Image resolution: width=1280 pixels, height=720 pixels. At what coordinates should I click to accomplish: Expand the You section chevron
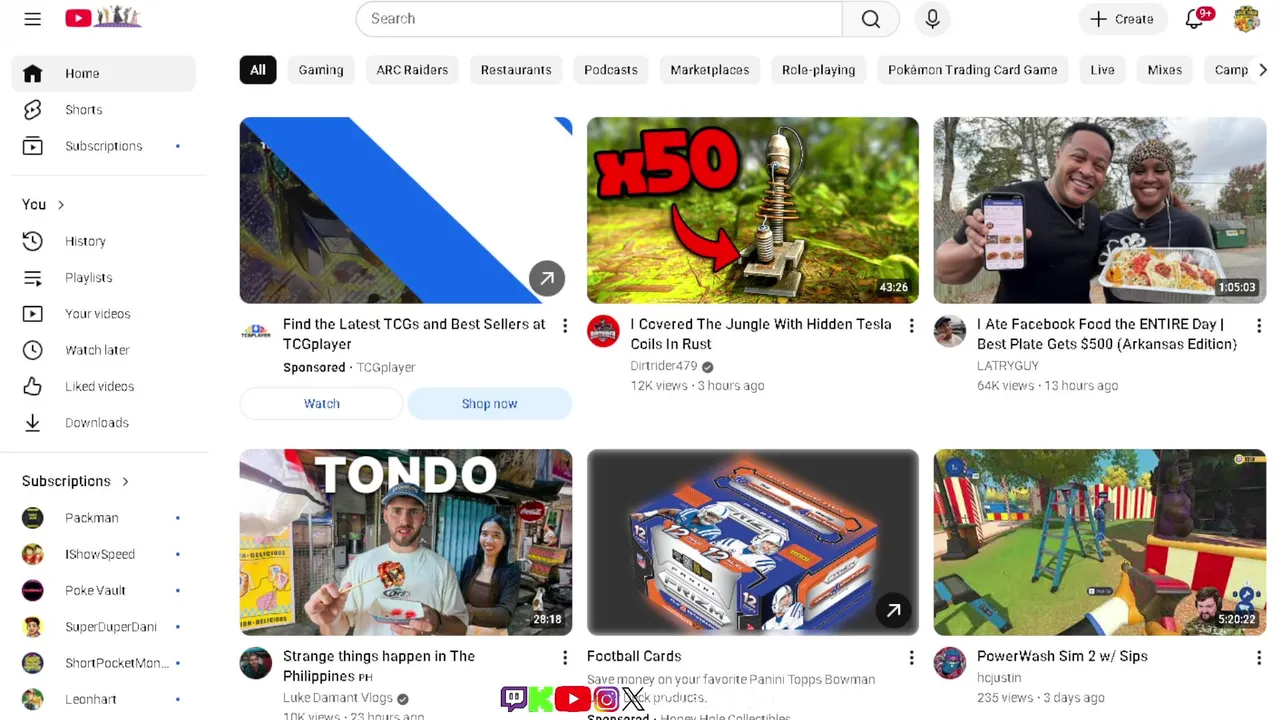click(x=61, y=205)
